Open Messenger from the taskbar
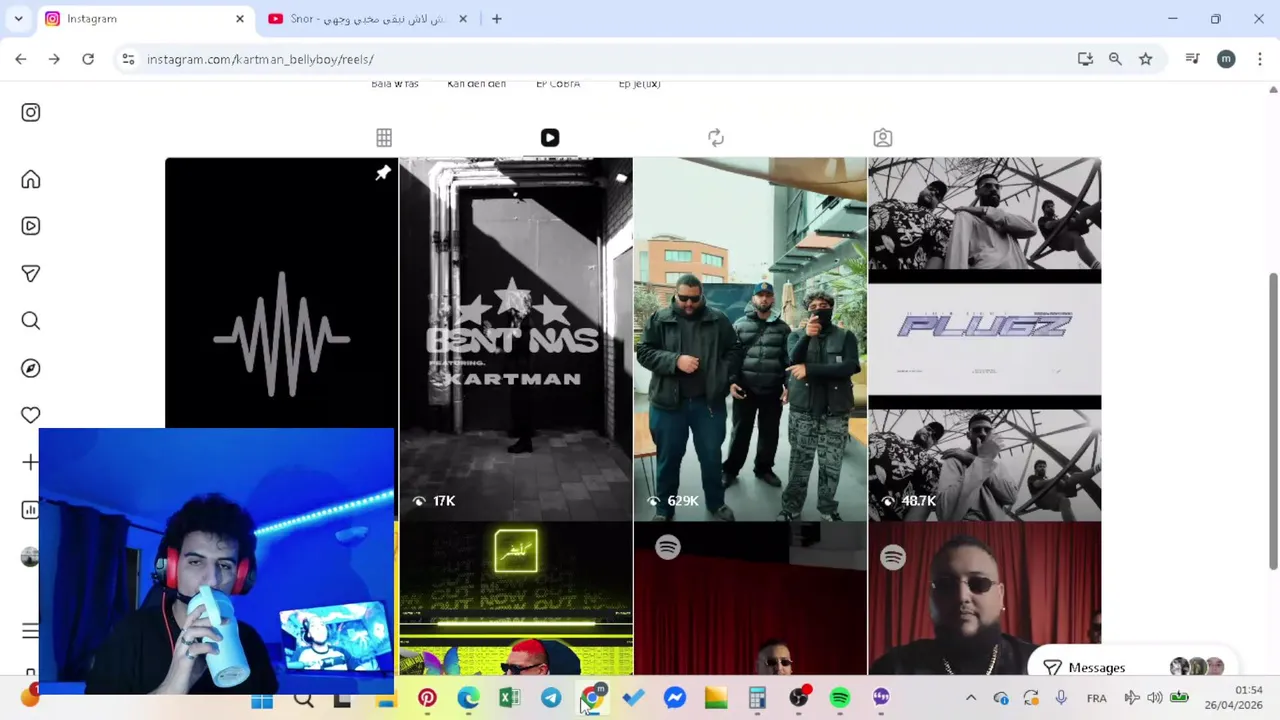The width and height of the screenshot is (1280, 720). tap(675, 698)
